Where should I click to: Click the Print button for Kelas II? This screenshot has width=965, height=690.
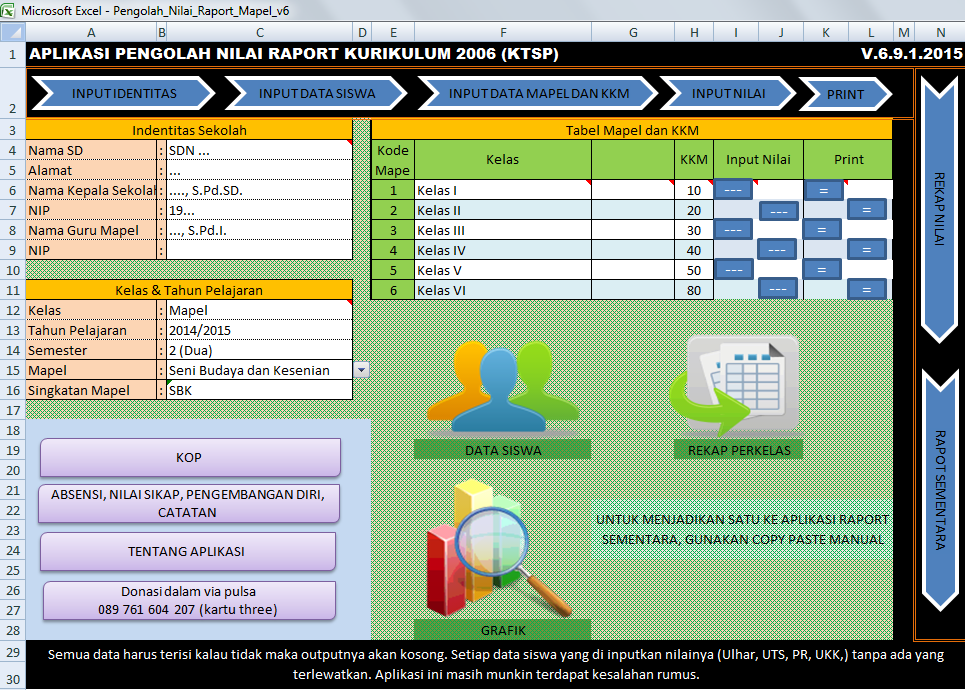click(x=866, y=209)
